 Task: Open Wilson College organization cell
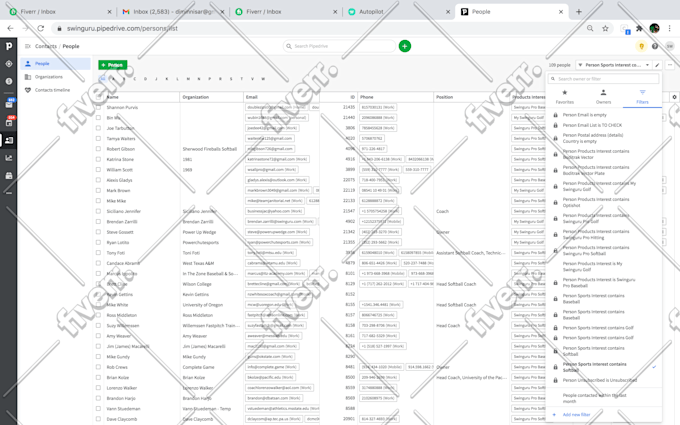click(x=197, y=284)
